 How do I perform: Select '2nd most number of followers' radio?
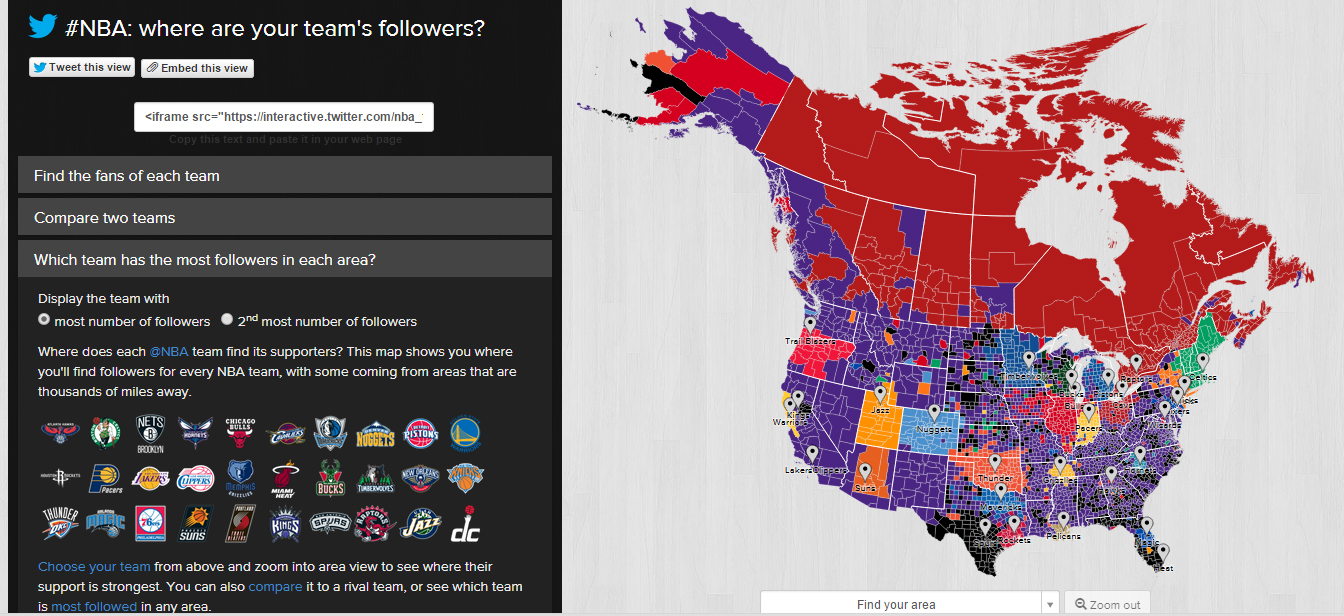227,320
